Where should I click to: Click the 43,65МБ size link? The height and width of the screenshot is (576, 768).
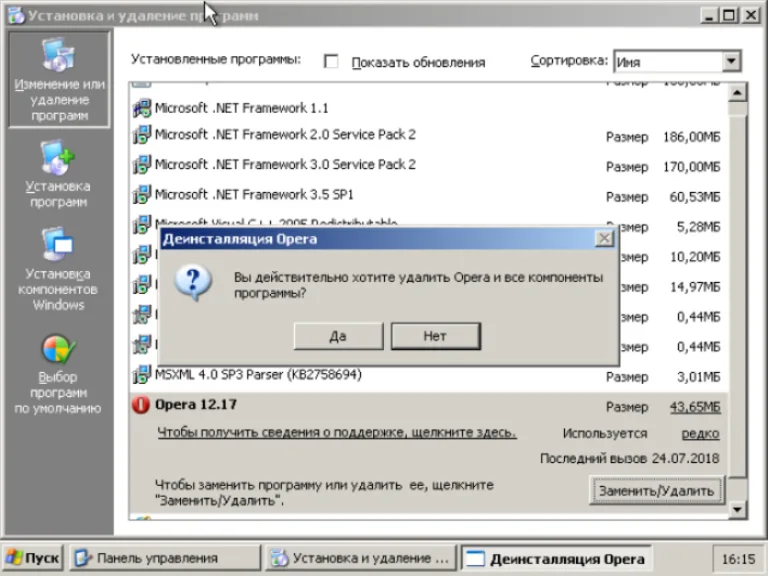[x=695, y=407]
